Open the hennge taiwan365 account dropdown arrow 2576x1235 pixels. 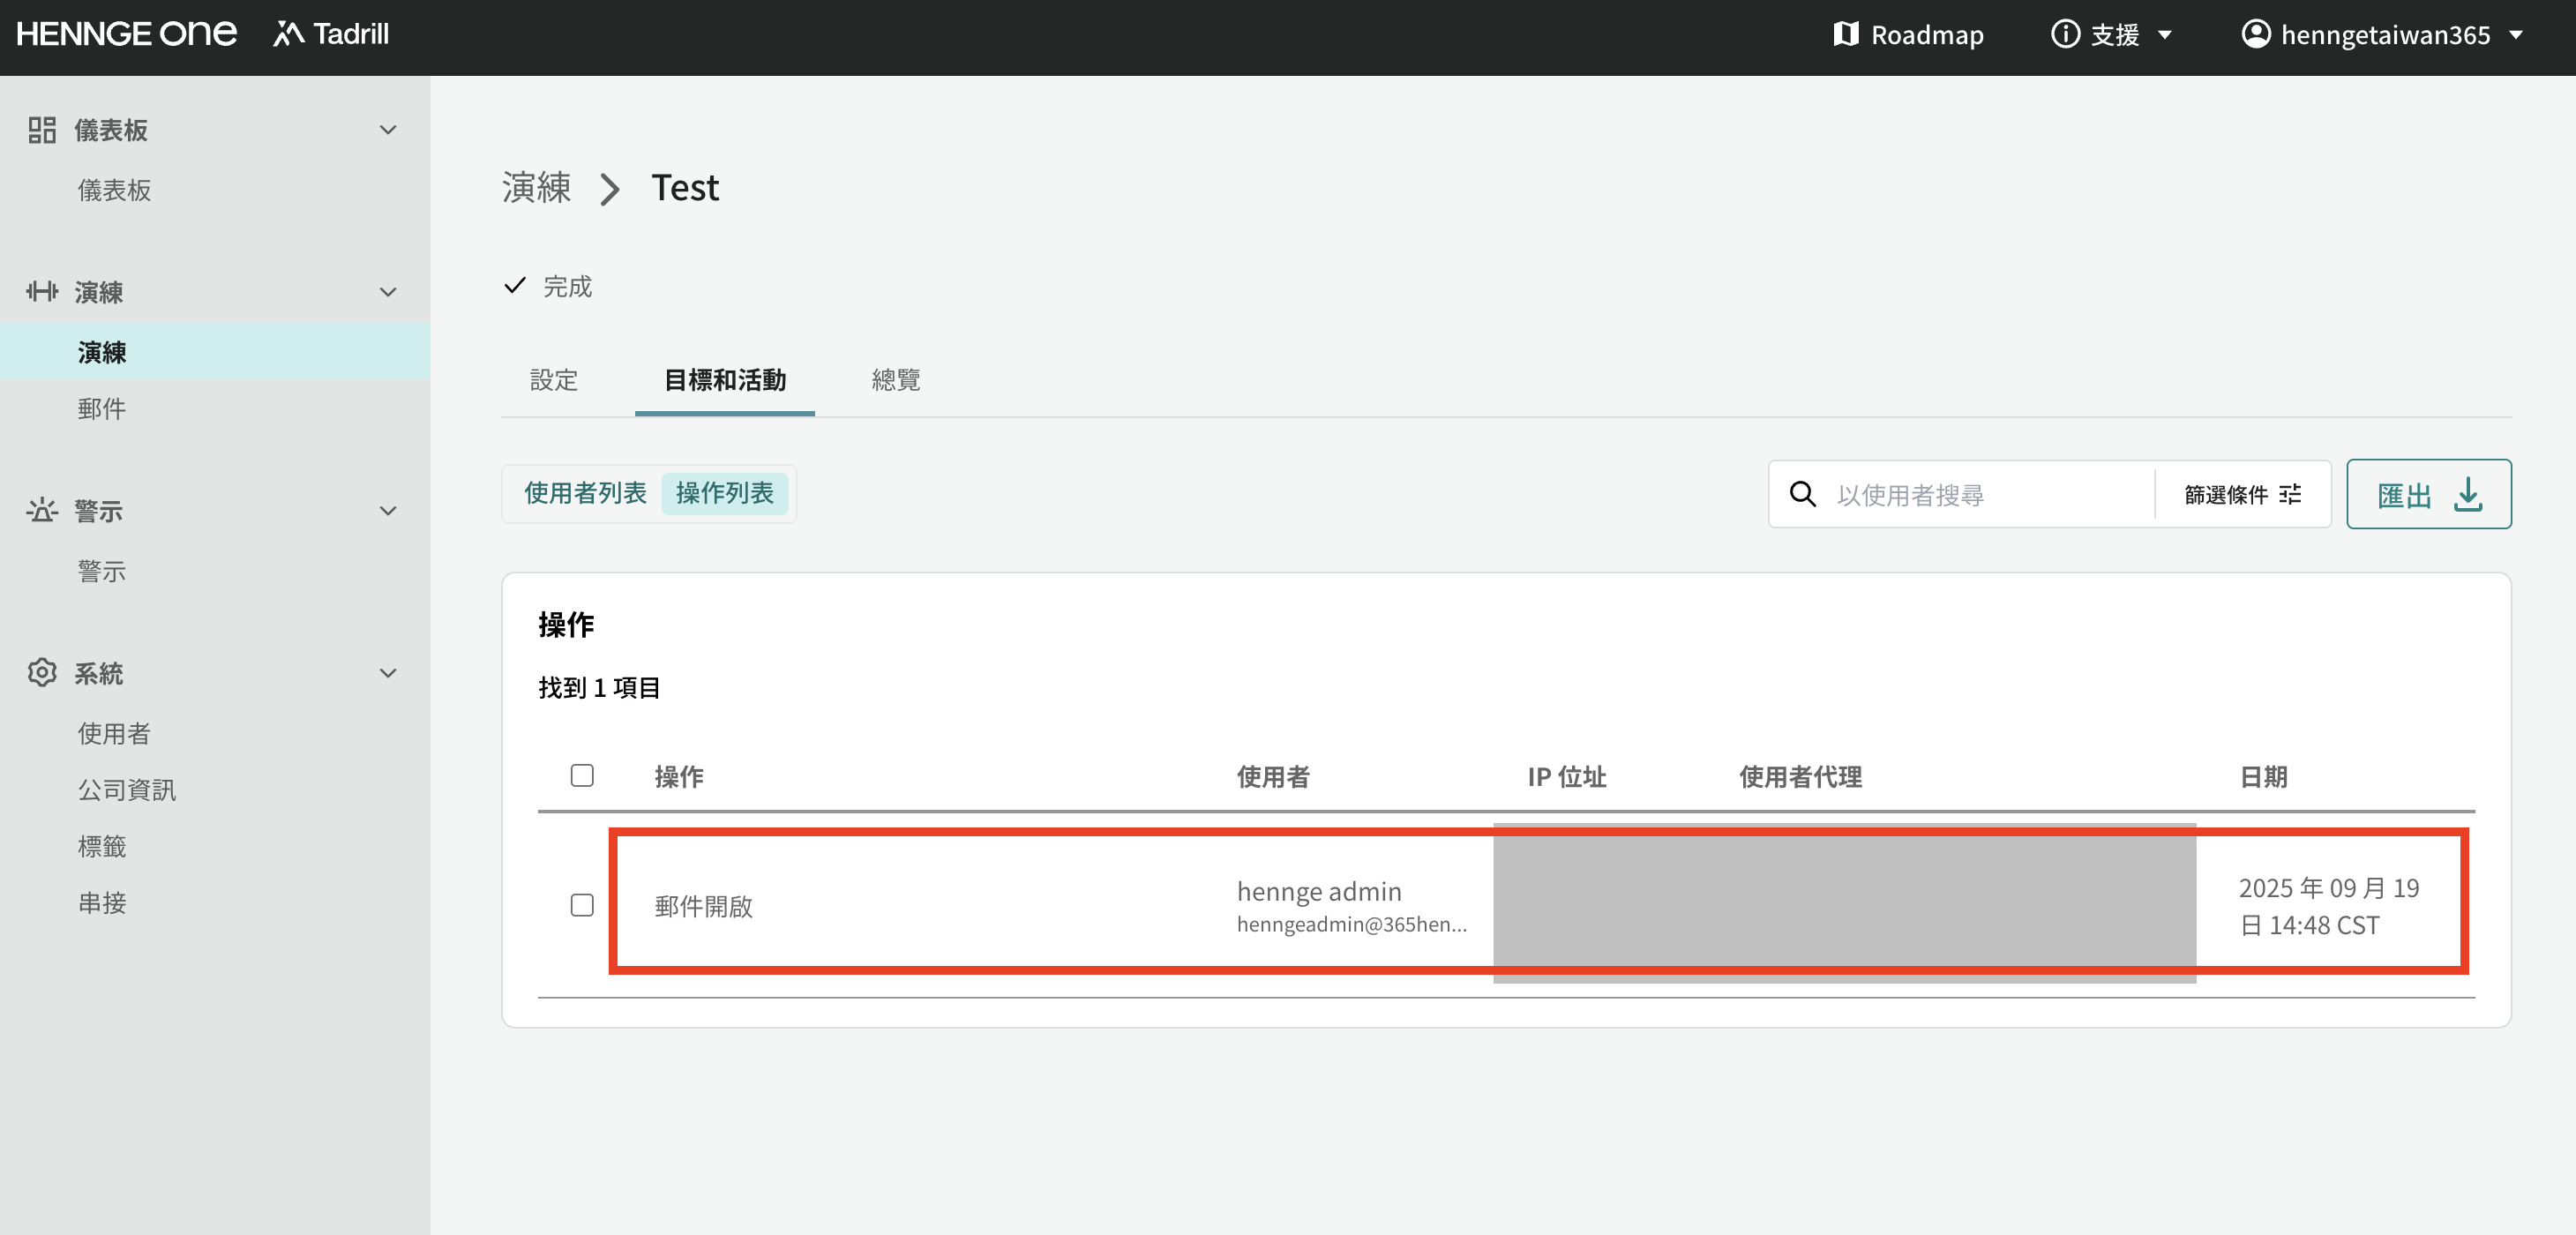click(x=2516, y=35)
